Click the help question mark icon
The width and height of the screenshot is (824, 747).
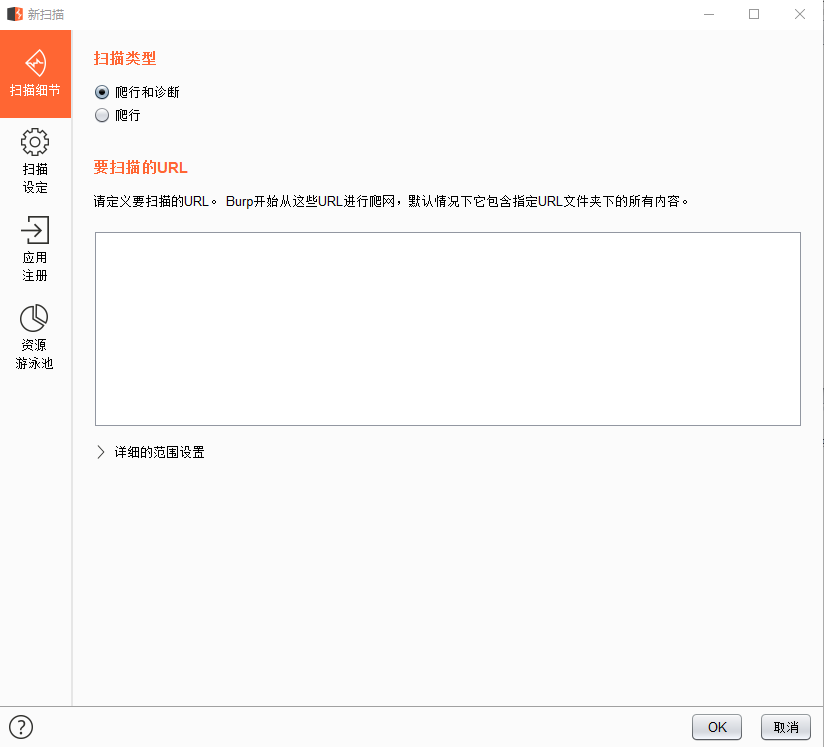click(21, 727)
